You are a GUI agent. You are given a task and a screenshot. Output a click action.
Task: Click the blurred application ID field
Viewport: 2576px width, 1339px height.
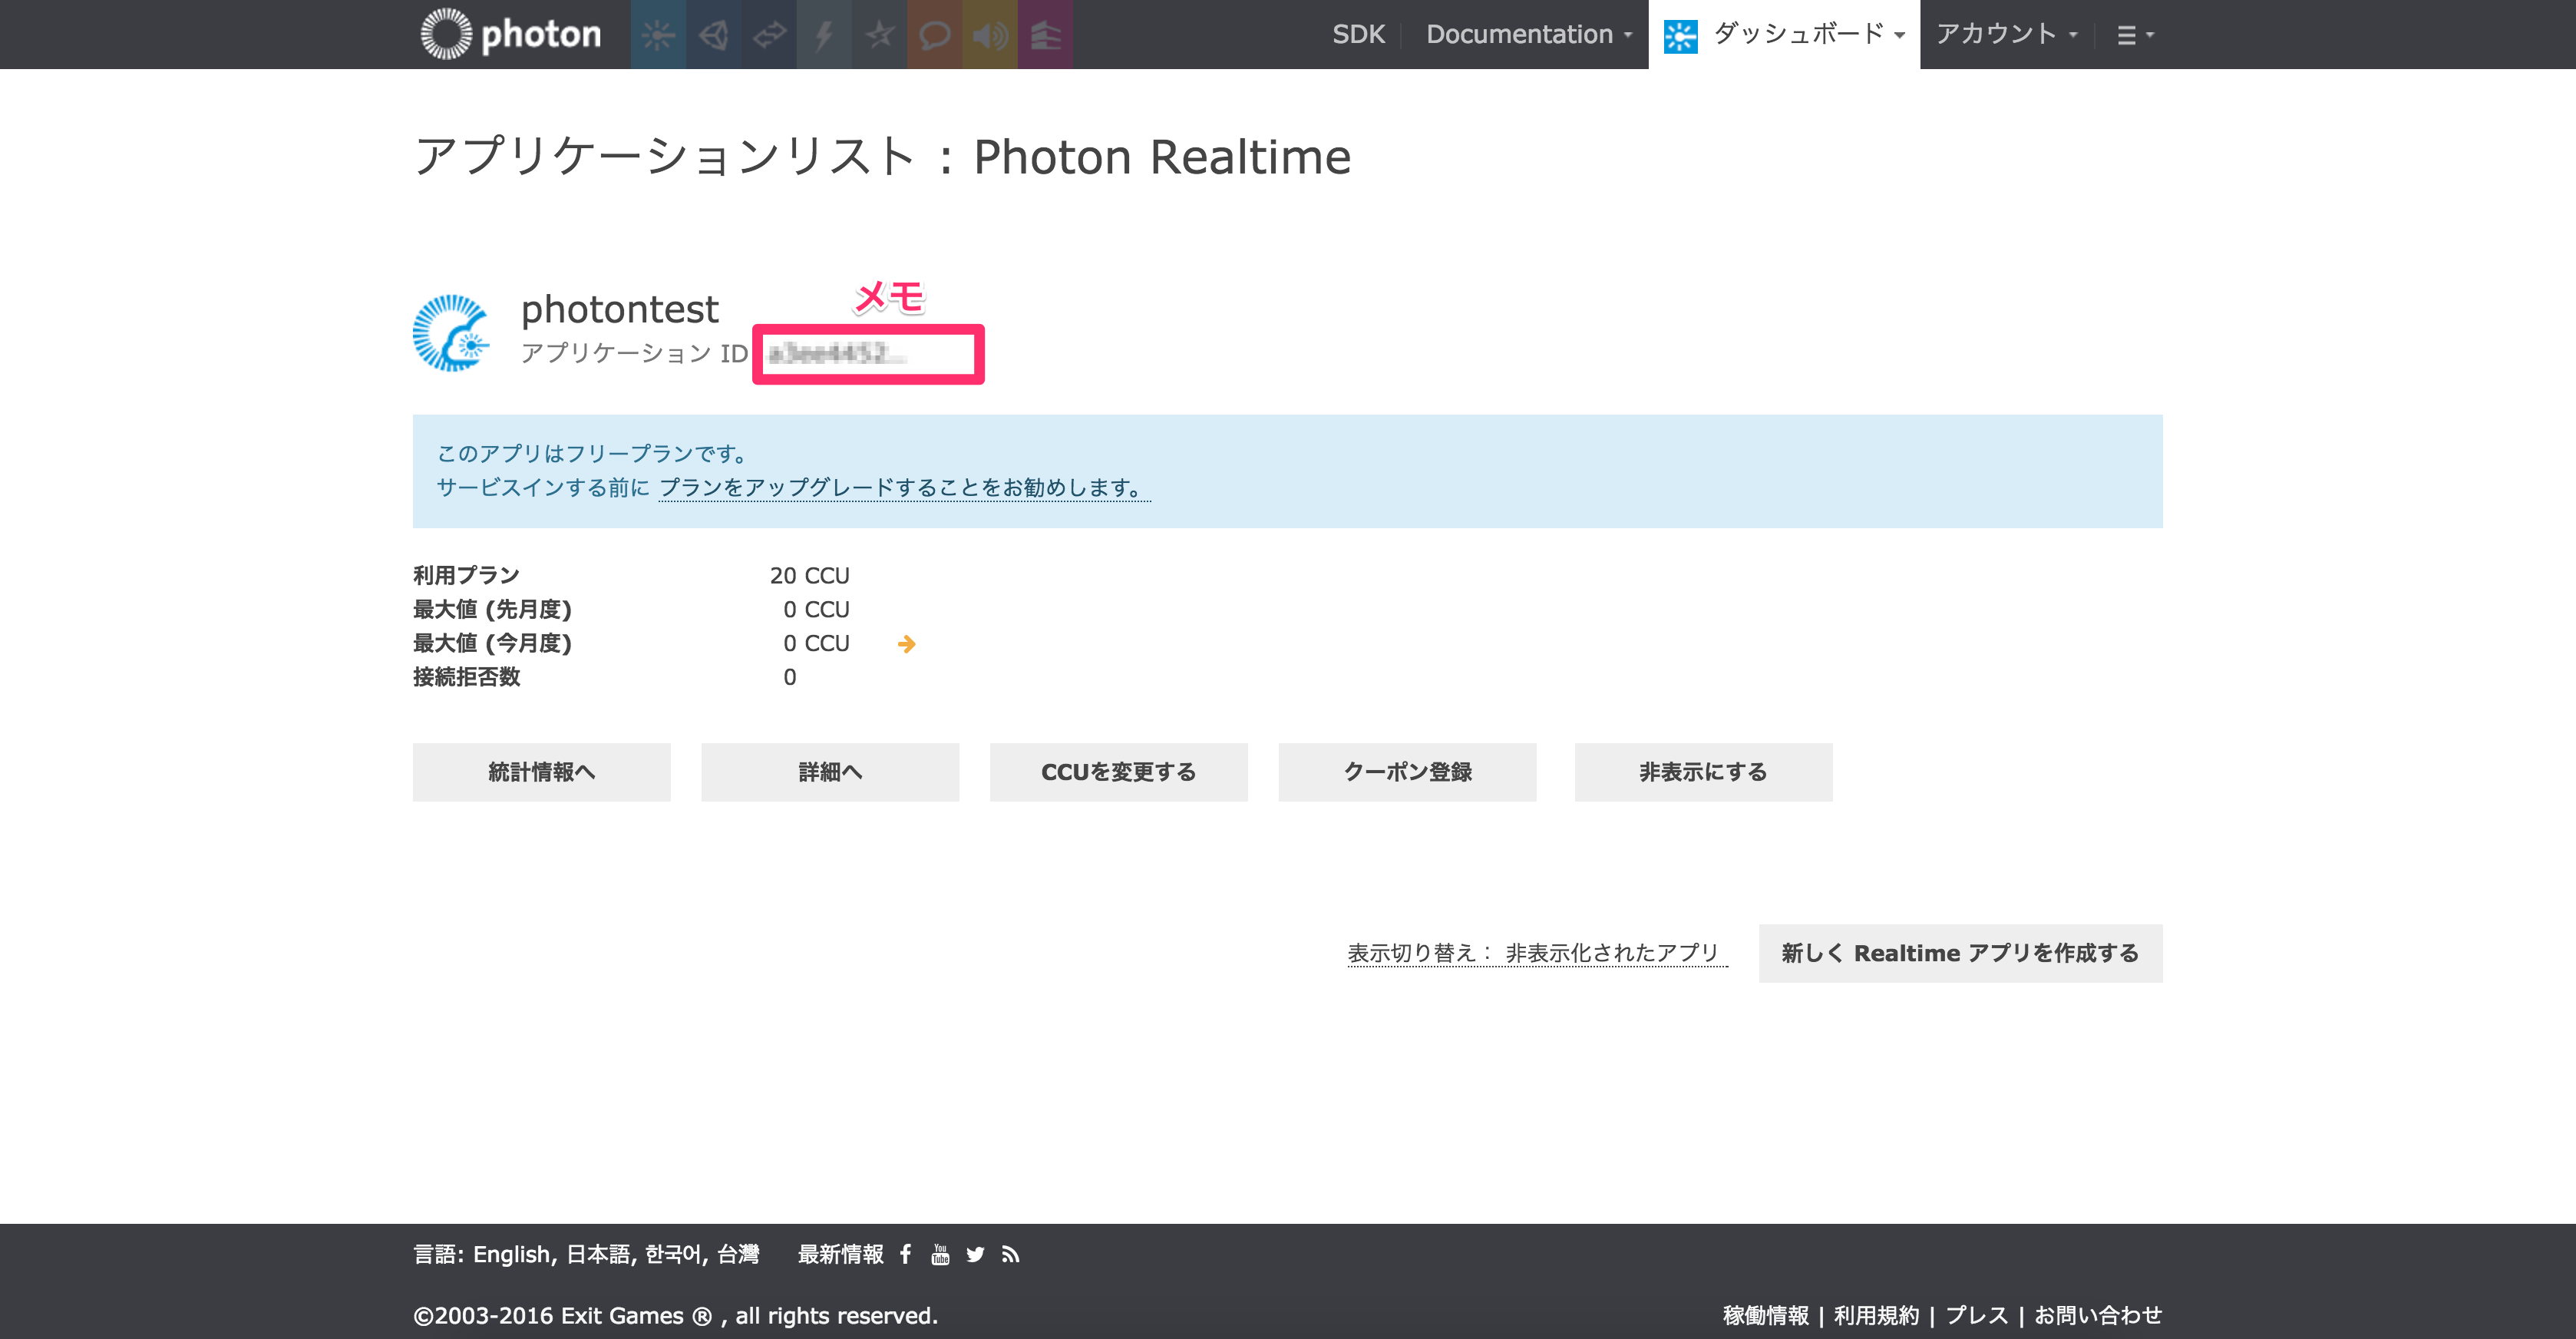(x=867, y=353)
